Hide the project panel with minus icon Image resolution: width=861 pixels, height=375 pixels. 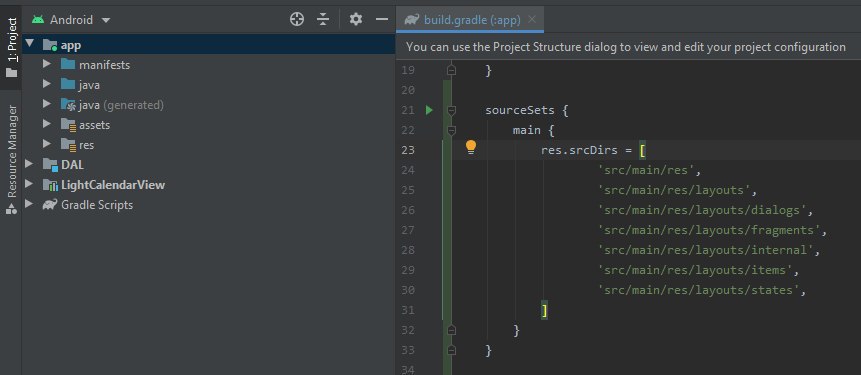[382, 20]
